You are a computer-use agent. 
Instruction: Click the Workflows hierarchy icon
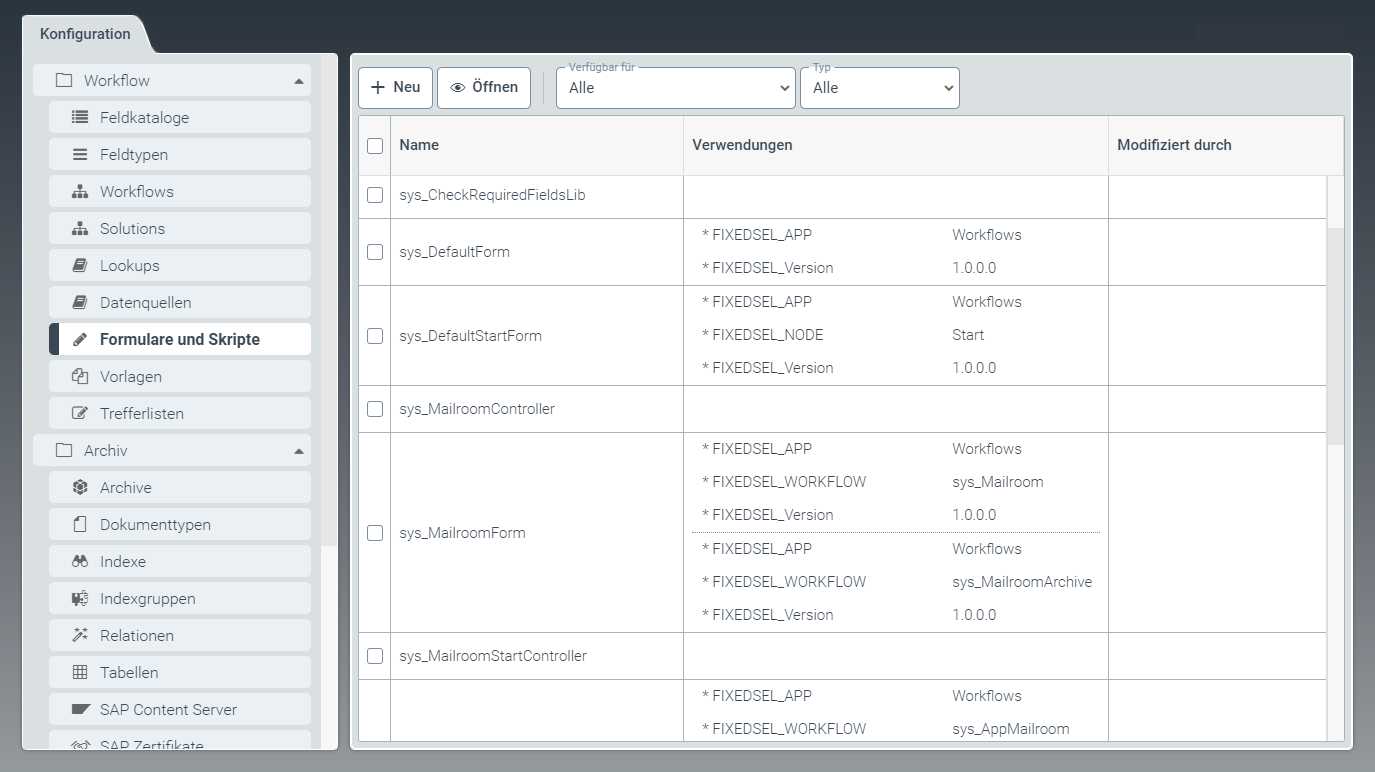tap(80, 191)
